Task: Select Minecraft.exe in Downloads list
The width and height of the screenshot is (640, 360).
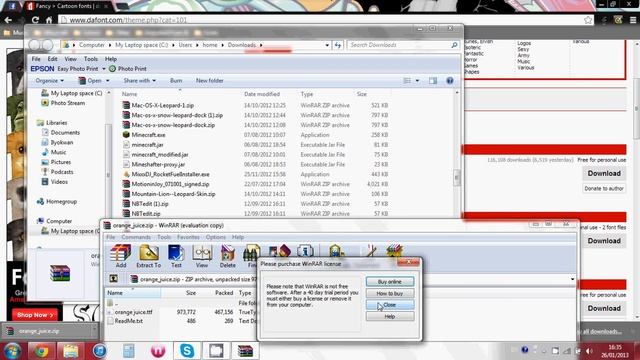Action: [148, 135]
